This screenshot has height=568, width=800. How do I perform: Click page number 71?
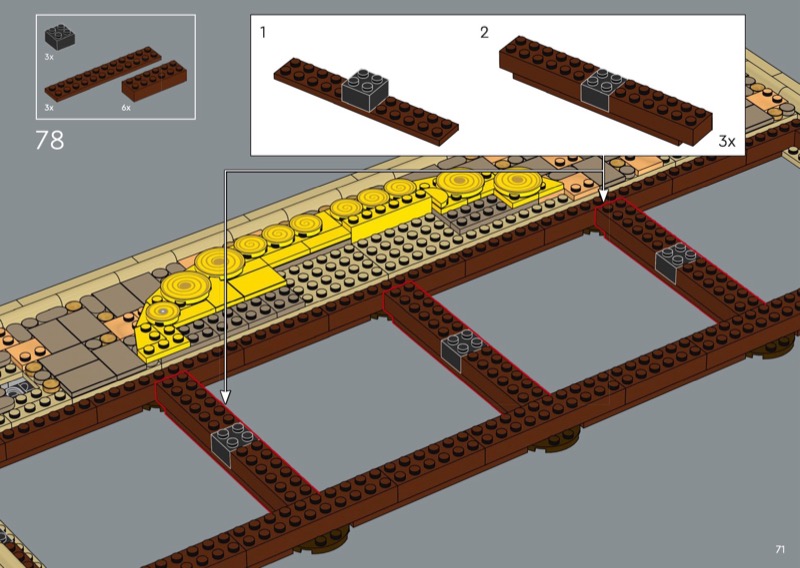(780, 549)
